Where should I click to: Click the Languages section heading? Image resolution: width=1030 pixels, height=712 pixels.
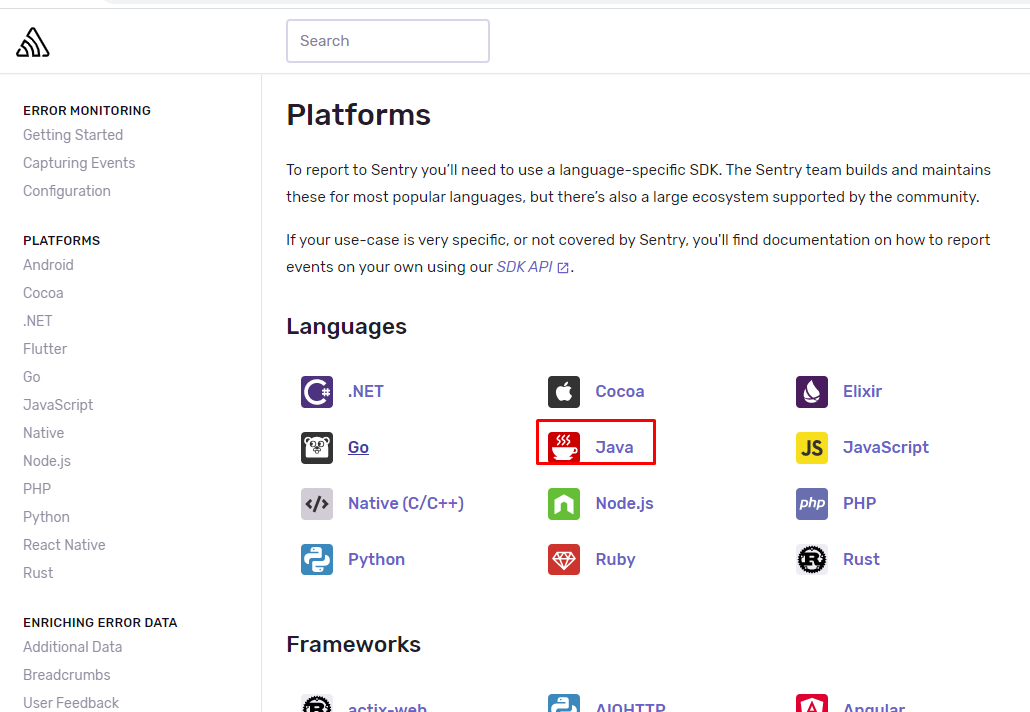click(x=346, y=326)
